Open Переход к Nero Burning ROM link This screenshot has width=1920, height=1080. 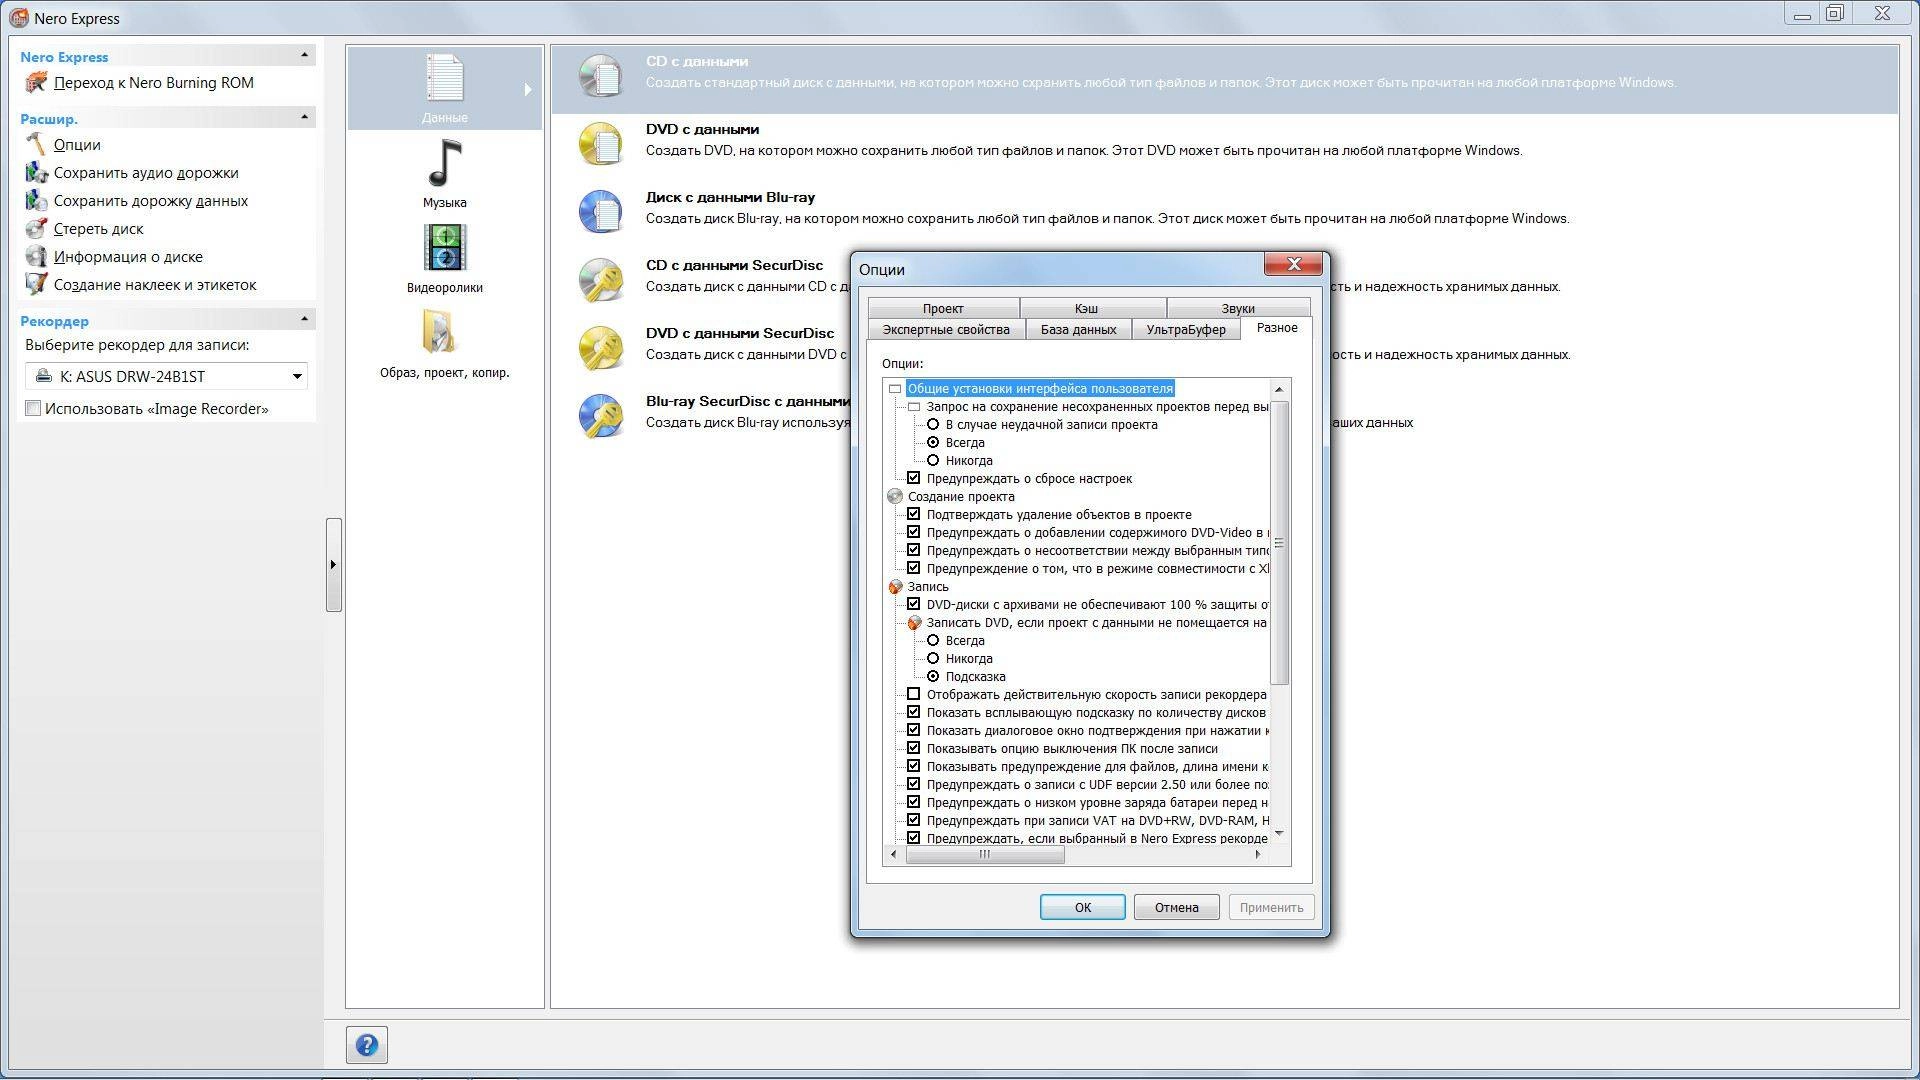(154, 83)
